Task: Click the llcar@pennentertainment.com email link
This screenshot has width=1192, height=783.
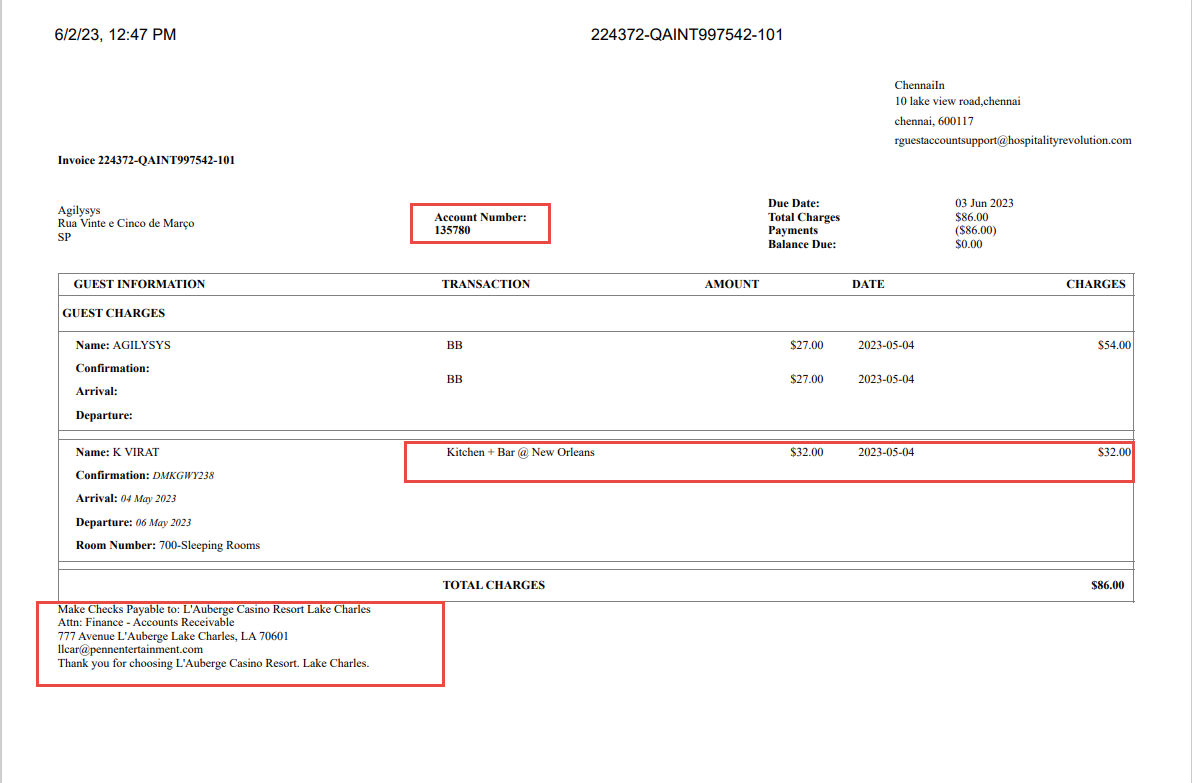Action: [131, 649]
